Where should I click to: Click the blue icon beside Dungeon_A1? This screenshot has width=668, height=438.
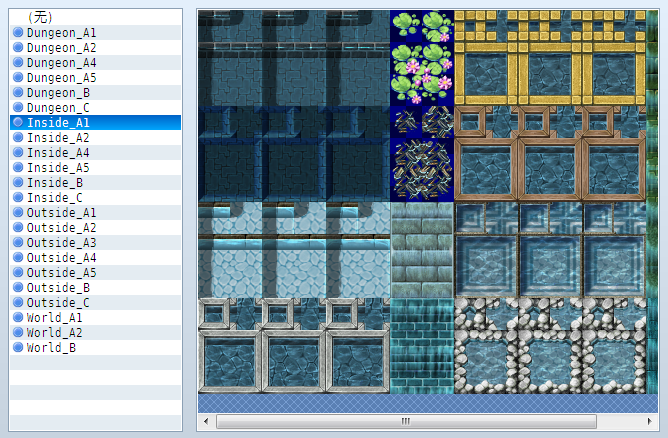[x=18, y=32]
